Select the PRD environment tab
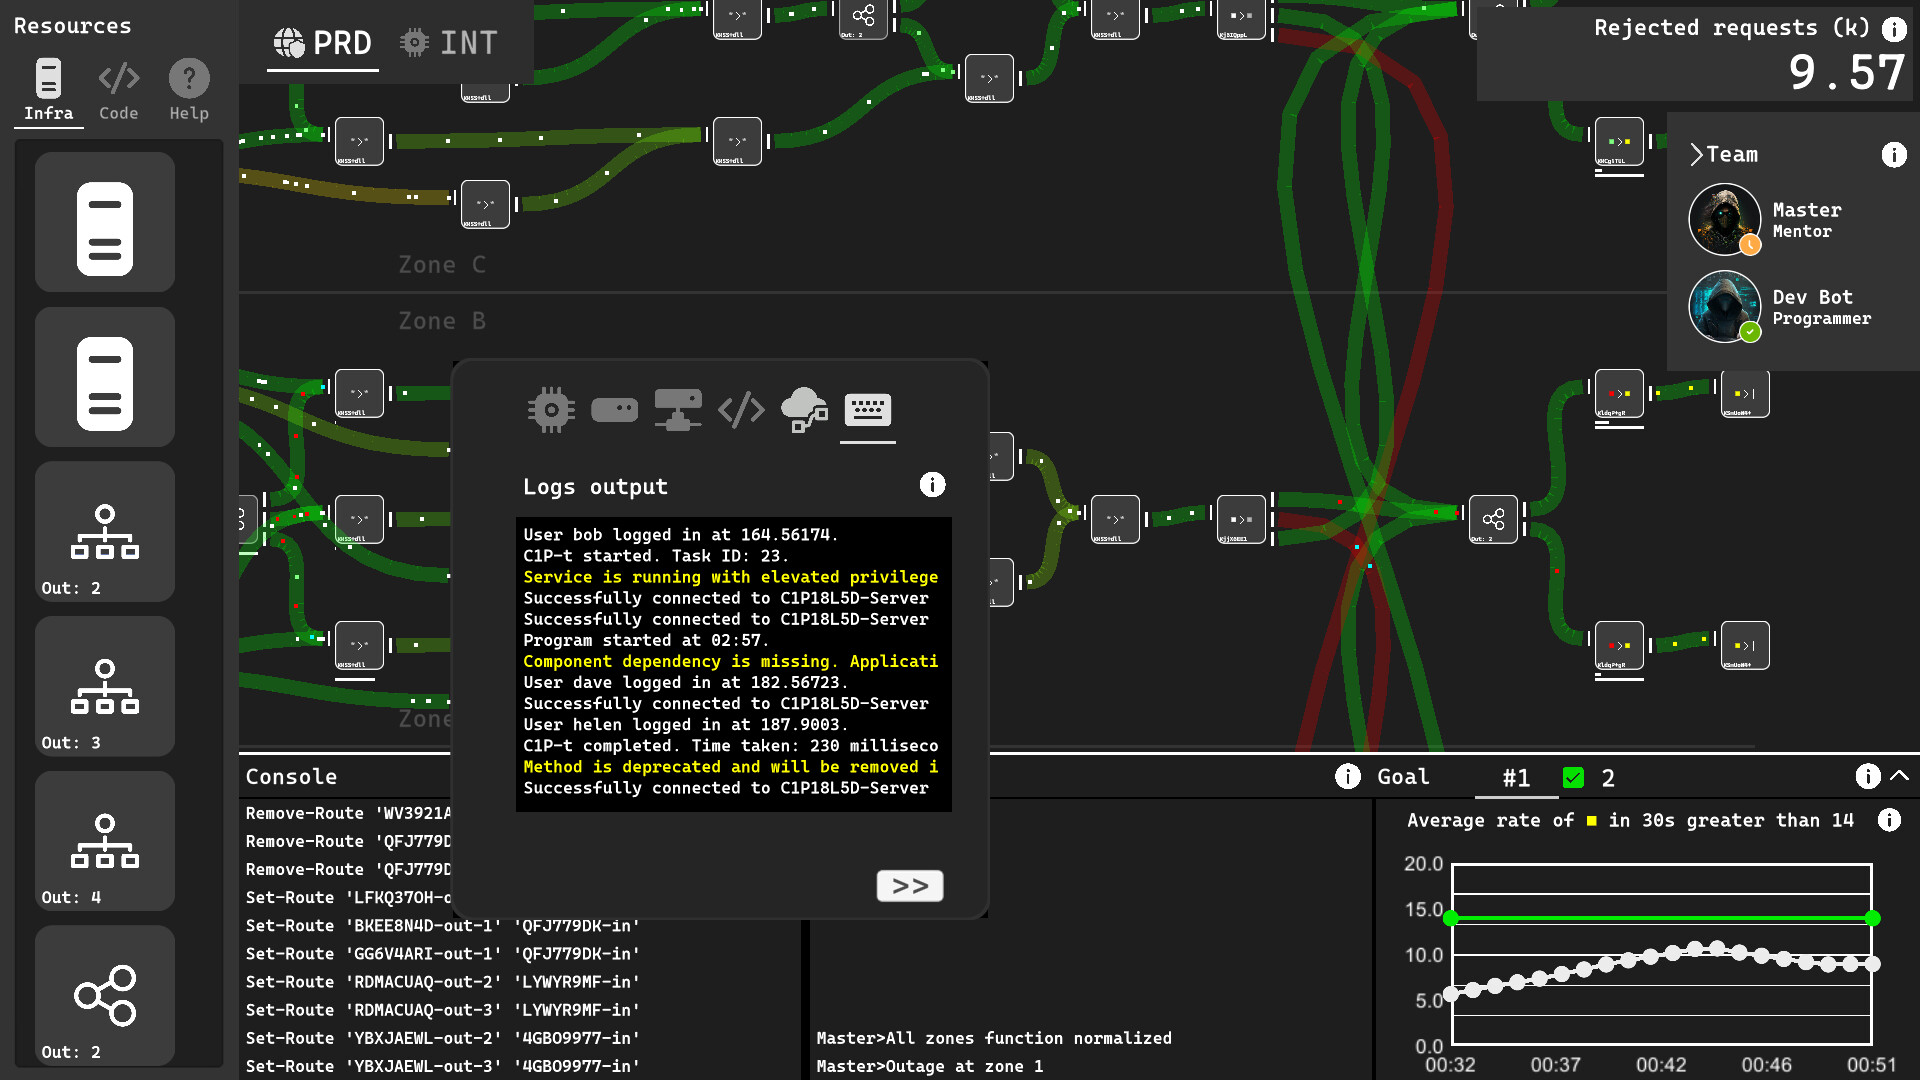This screenshot has height=1080, width=1920. tap(322, 42)
